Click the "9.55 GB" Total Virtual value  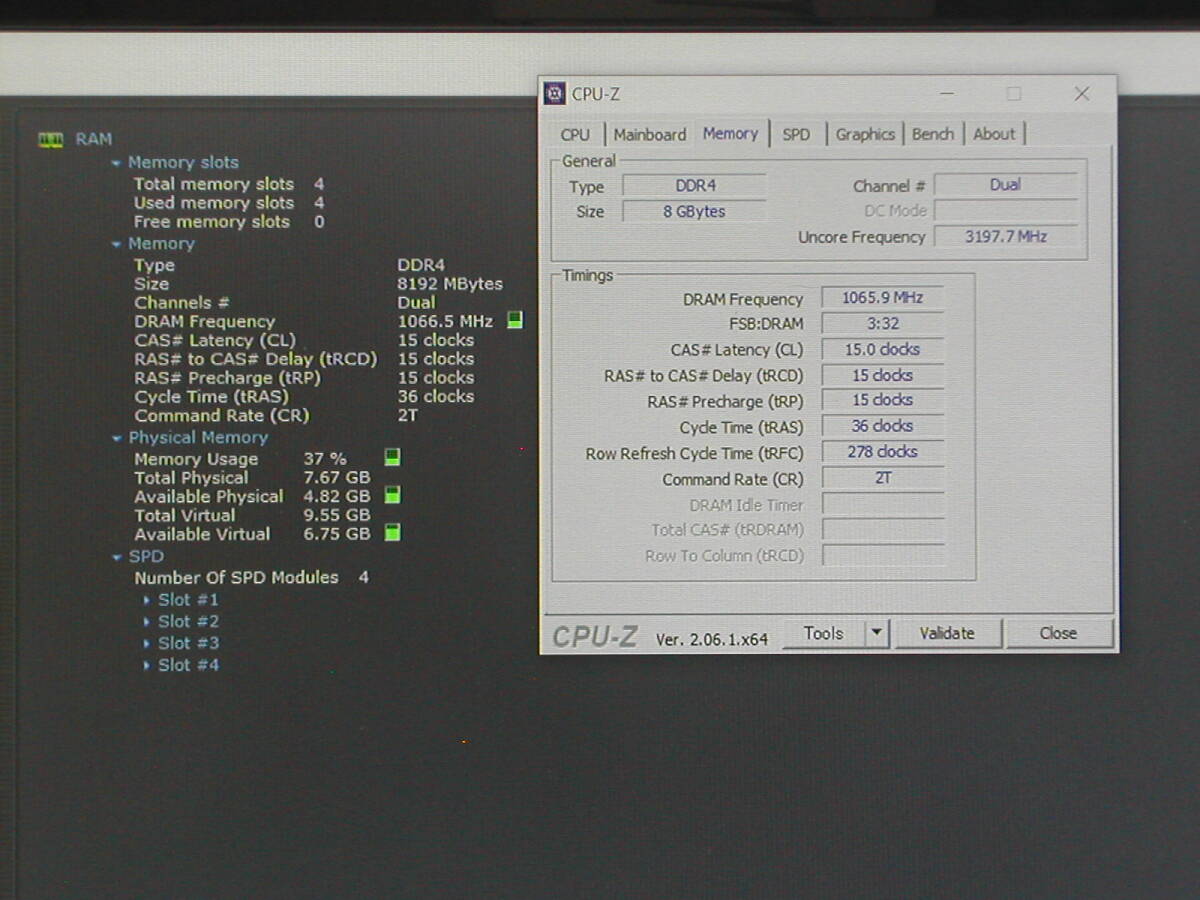pyautogui.click(x=337, y=516)
